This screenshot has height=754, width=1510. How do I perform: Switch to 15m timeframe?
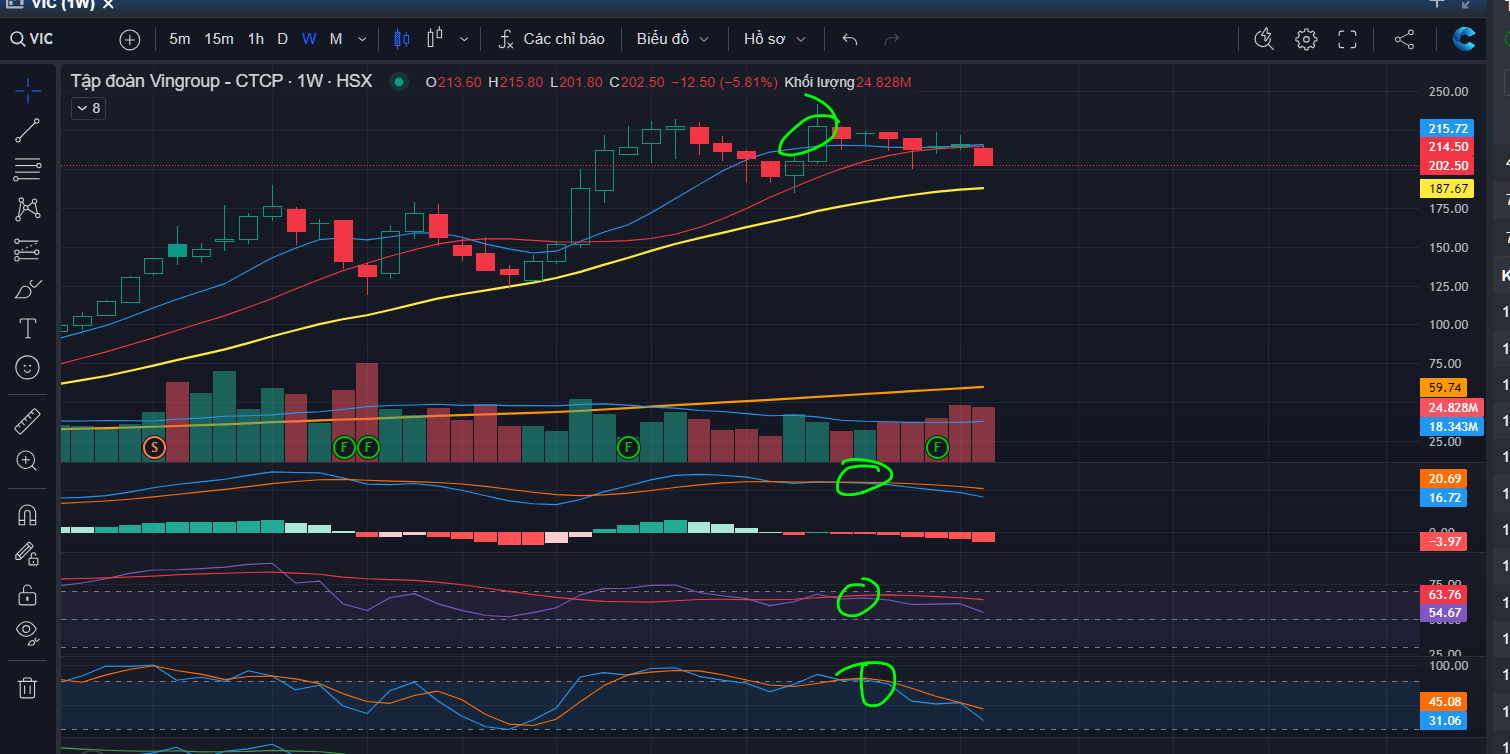point(219,40)
